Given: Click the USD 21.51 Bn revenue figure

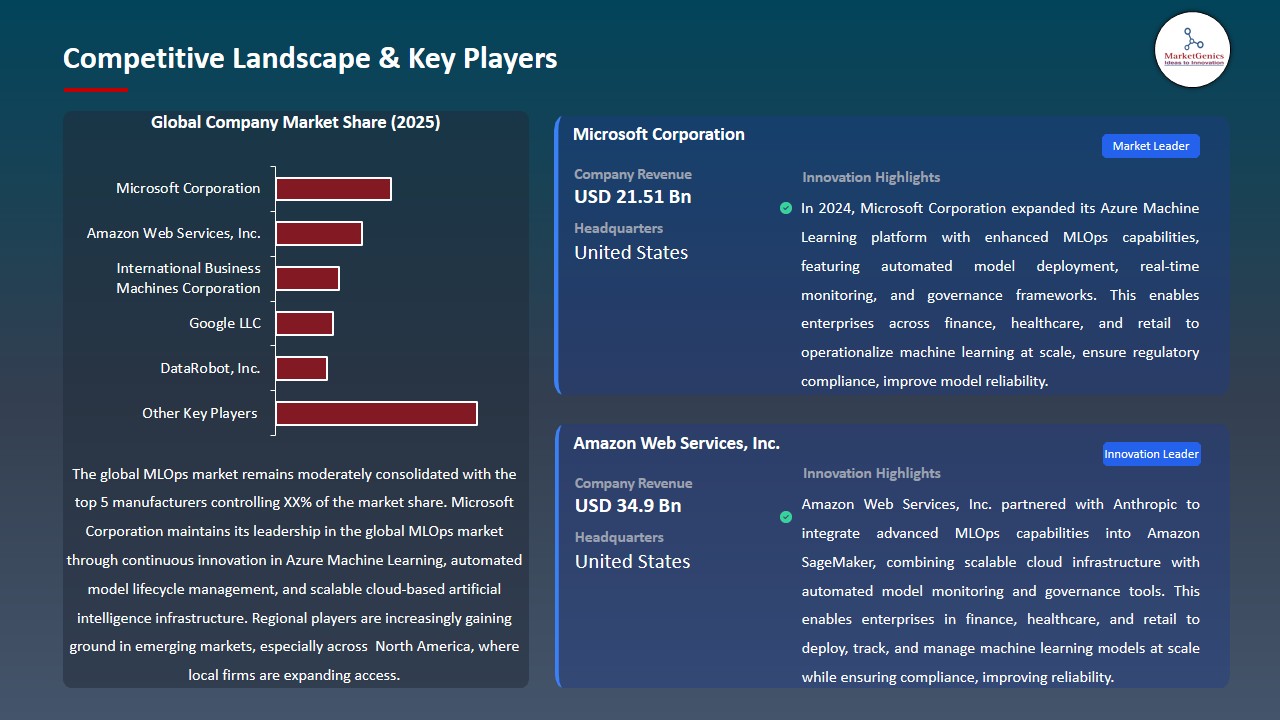Looking at the screenshot, I should tap(631, 196).
